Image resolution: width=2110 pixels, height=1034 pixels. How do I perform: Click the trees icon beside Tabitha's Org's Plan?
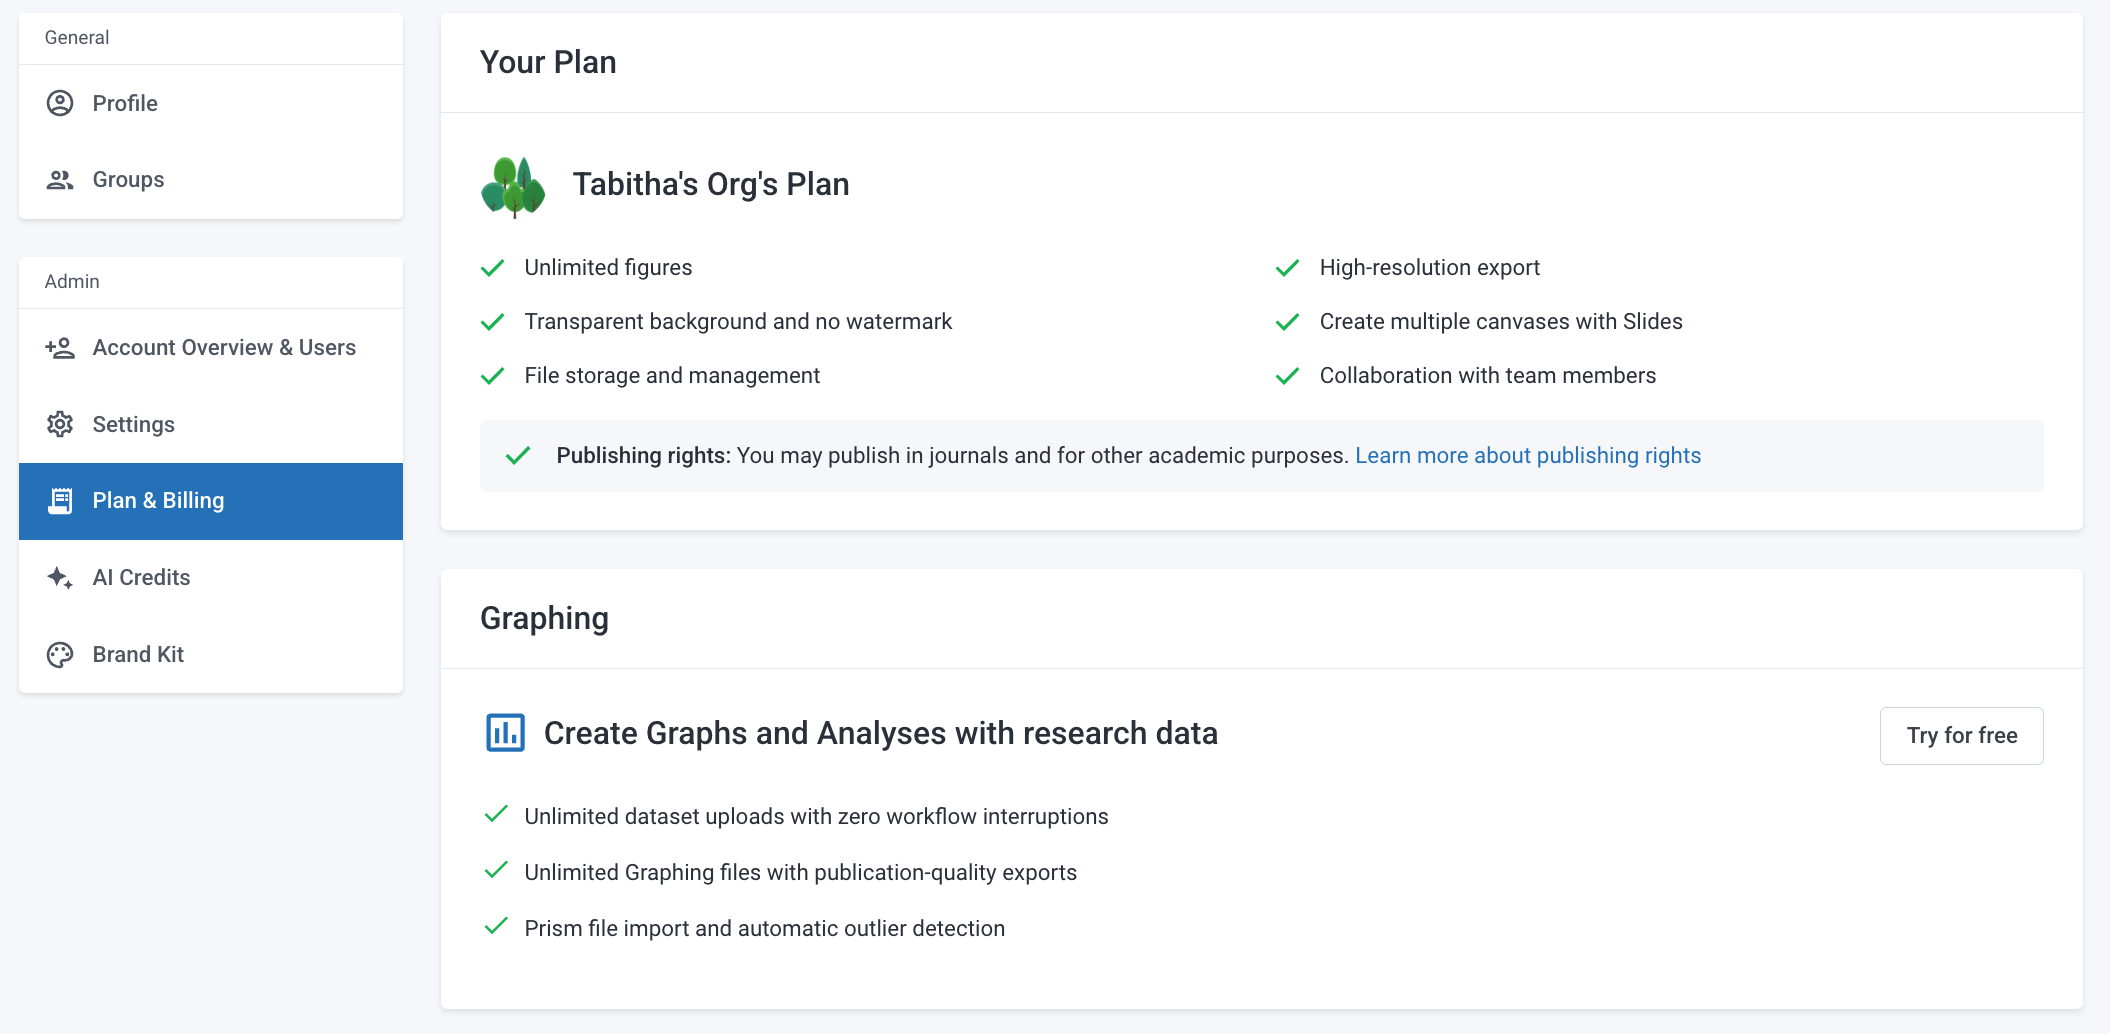point(513,186)
